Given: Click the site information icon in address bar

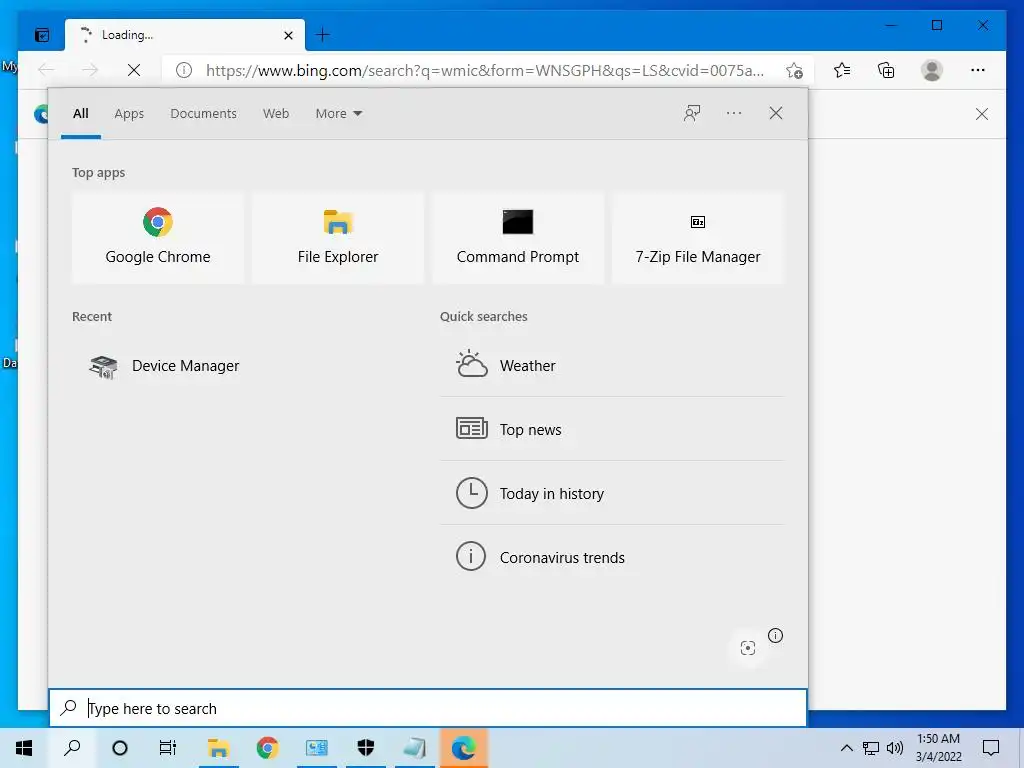Looking at the screenshot, I should [184, 70].
